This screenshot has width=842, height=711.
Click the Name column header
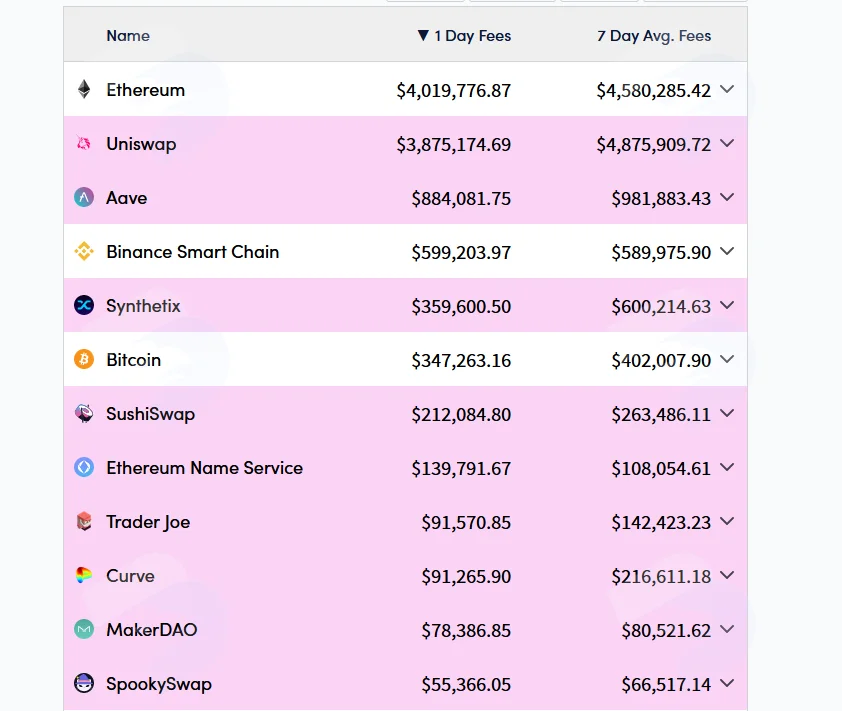tap(128, 36)
